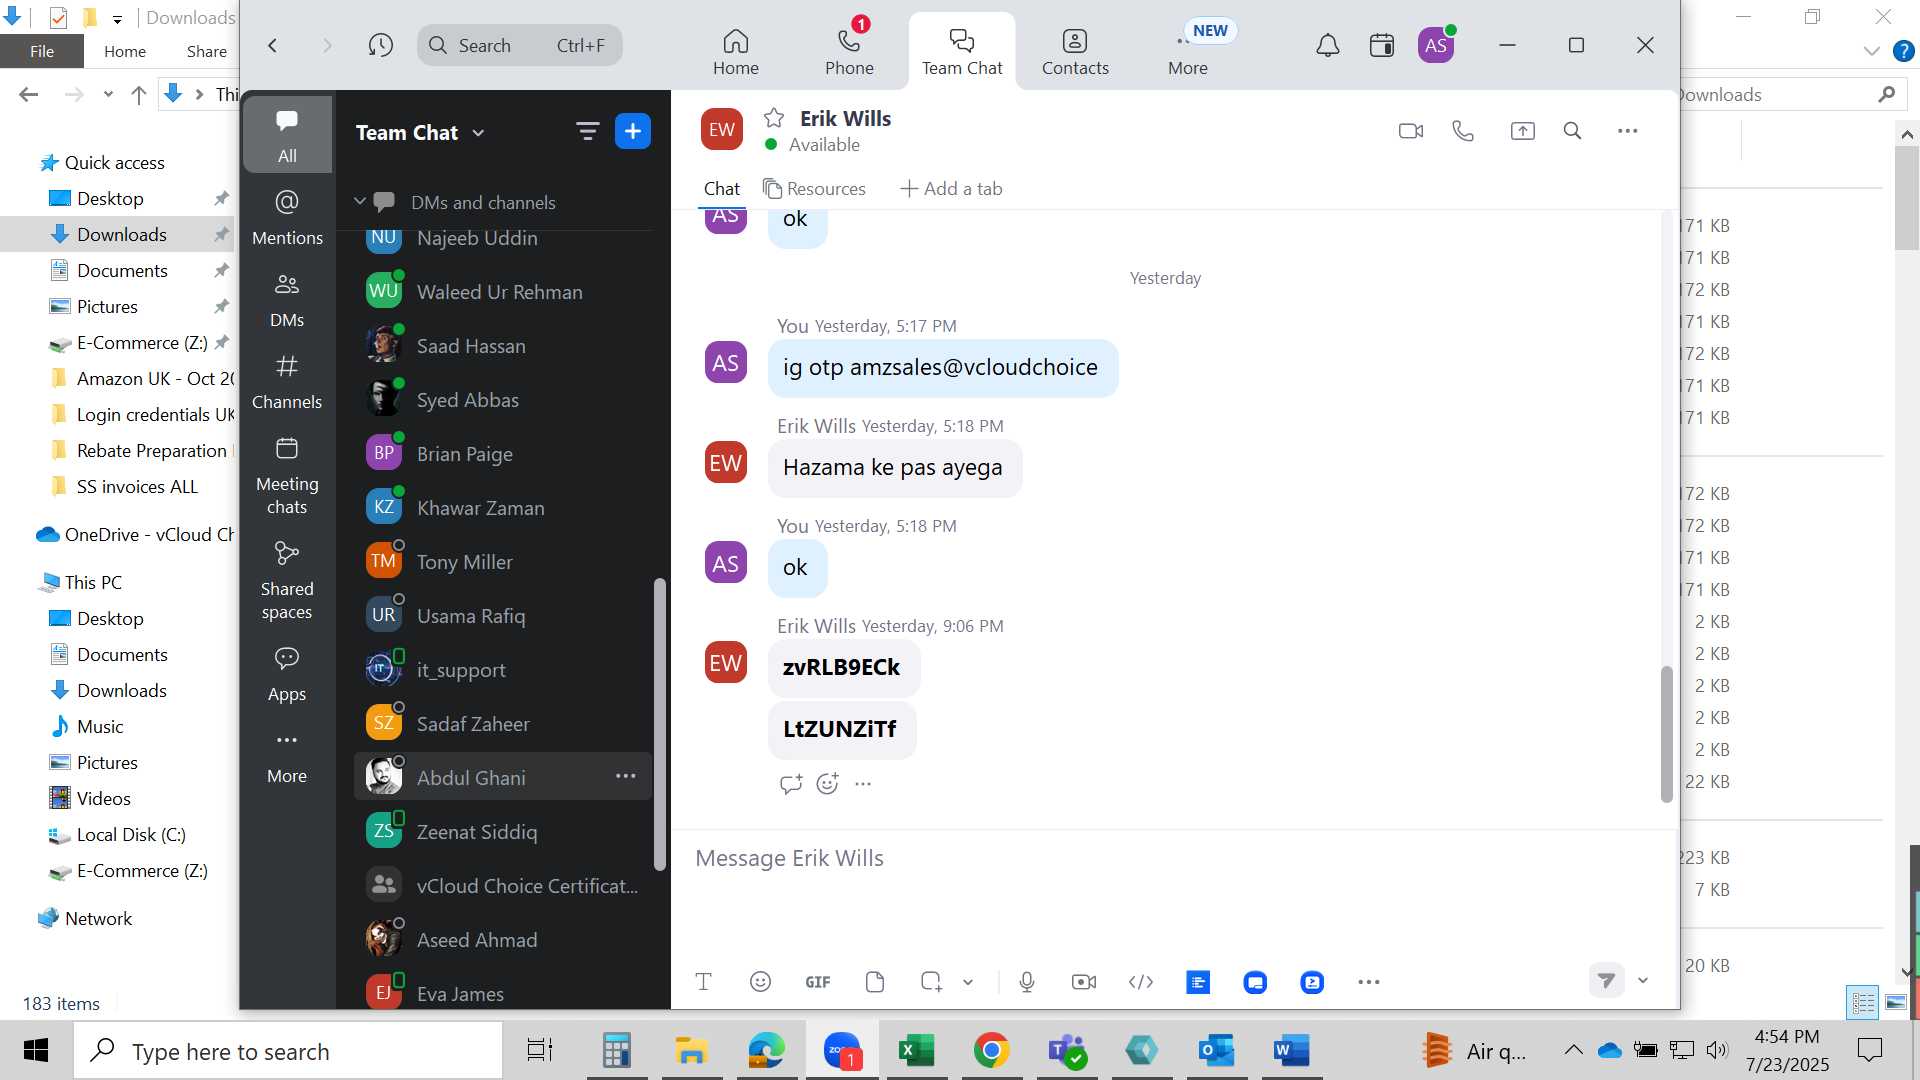Image resolution: width=1920 pixels, height=1080 pixels.
Task: Open the chat list filter icon
Action: point(587,131)
